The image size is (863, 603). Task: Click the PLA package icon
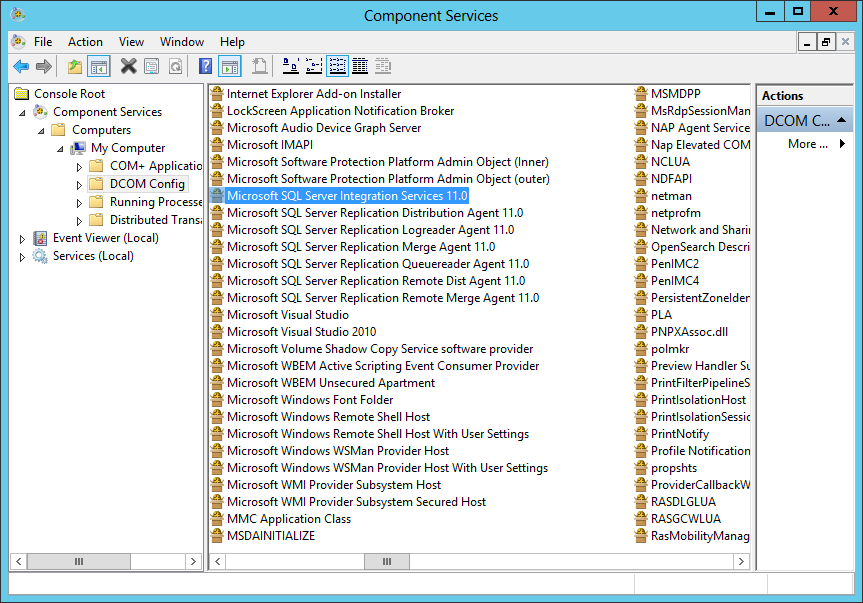tap(641, 315)
